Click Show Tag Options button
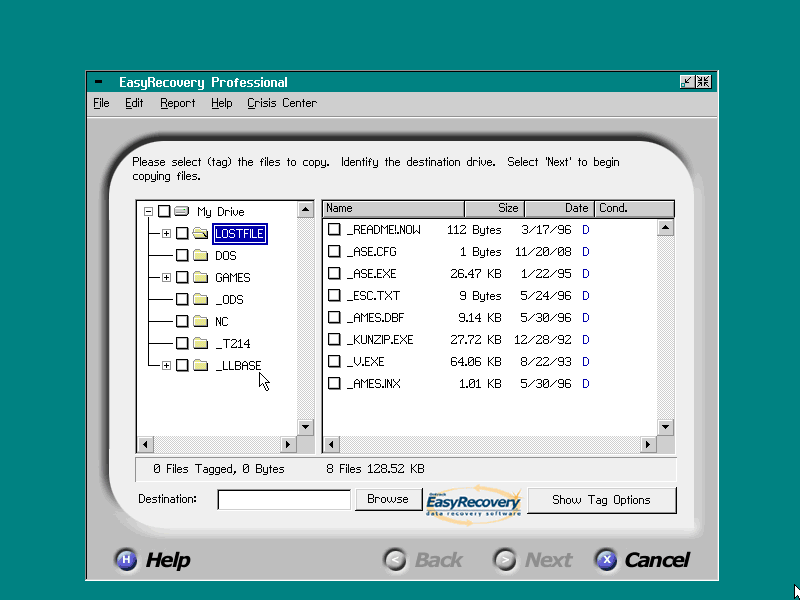 point(601,500)
